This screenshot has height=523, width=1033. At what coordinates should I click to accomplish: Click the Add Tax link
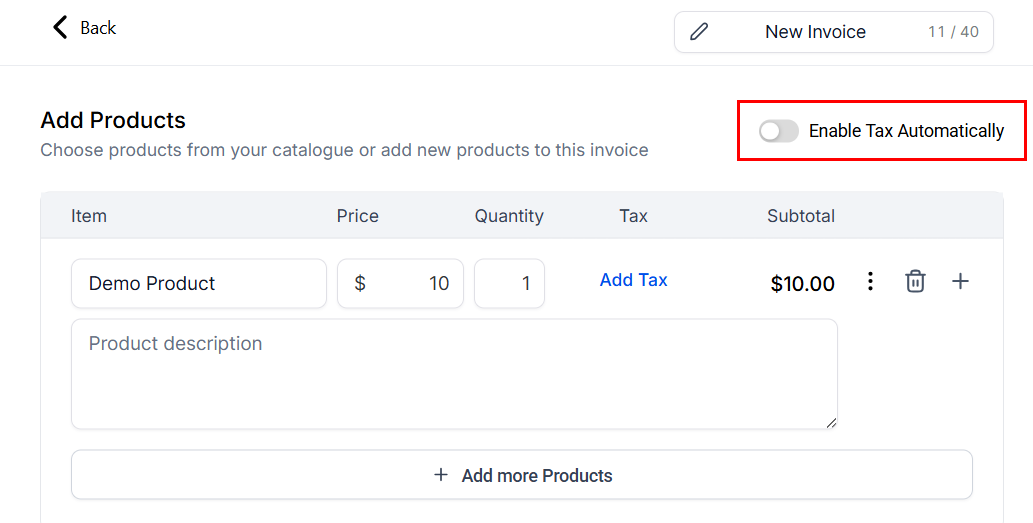pyautogui.click(x=633, y=280)
